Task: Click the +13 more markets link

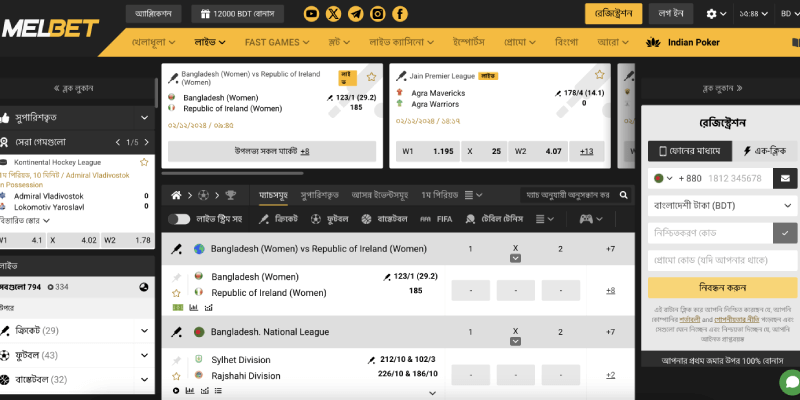Action: pos(586,151)
